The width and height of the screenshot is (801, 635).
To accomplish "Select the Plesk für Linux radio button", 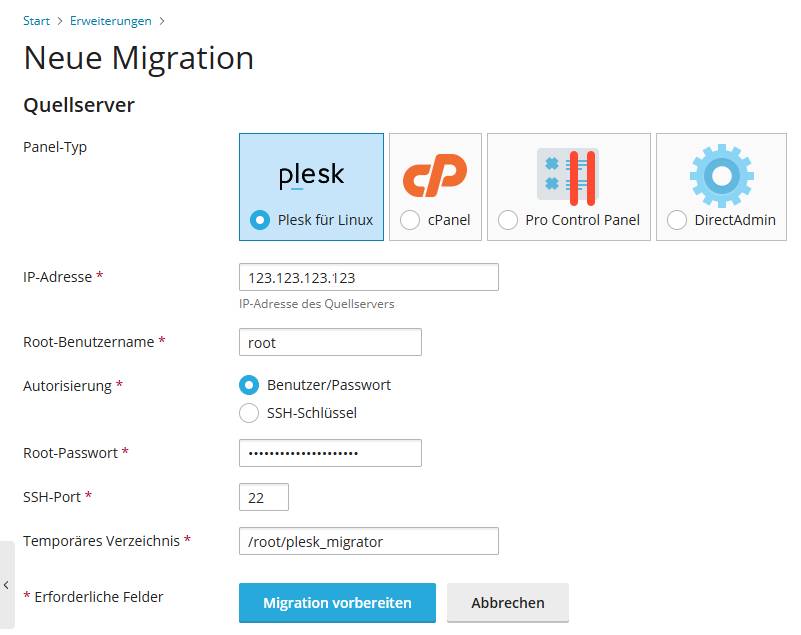I will tap(261, 220).
